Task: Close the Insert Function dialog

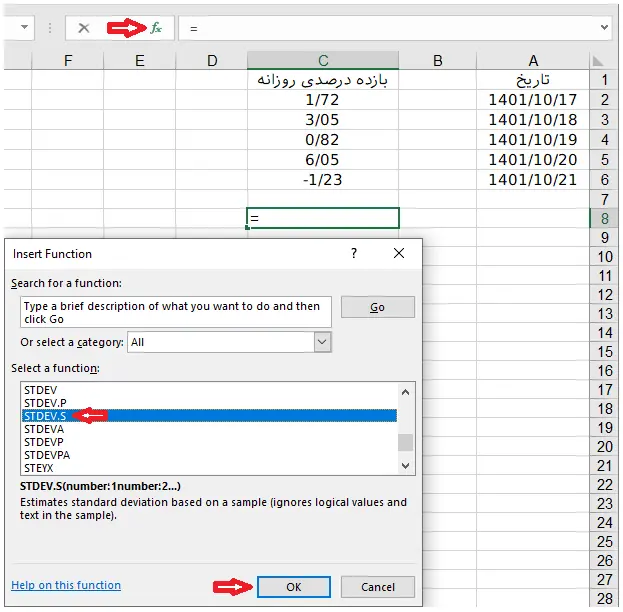Action: click(x=399, y=254)
